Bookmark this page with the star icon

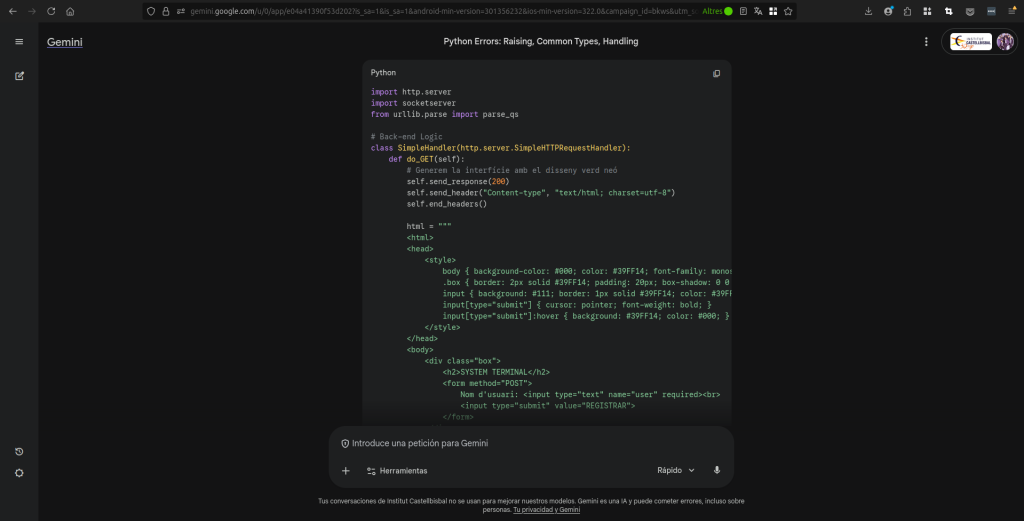click(x=789, y=11)
